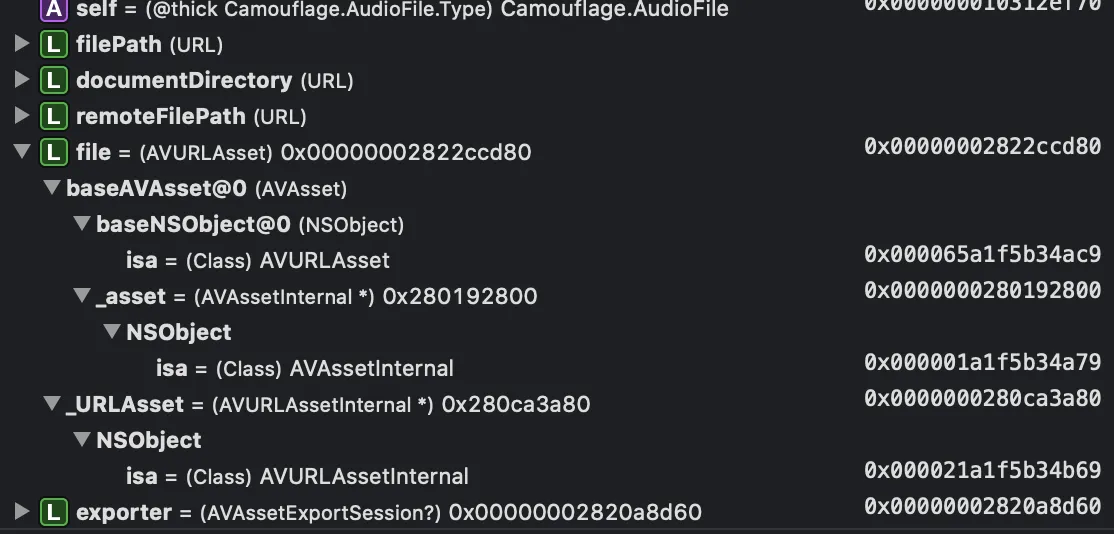The image size is (1114, 534).
Task: Collapse the baseAVAsset@0 node
Action: point(52,189)
